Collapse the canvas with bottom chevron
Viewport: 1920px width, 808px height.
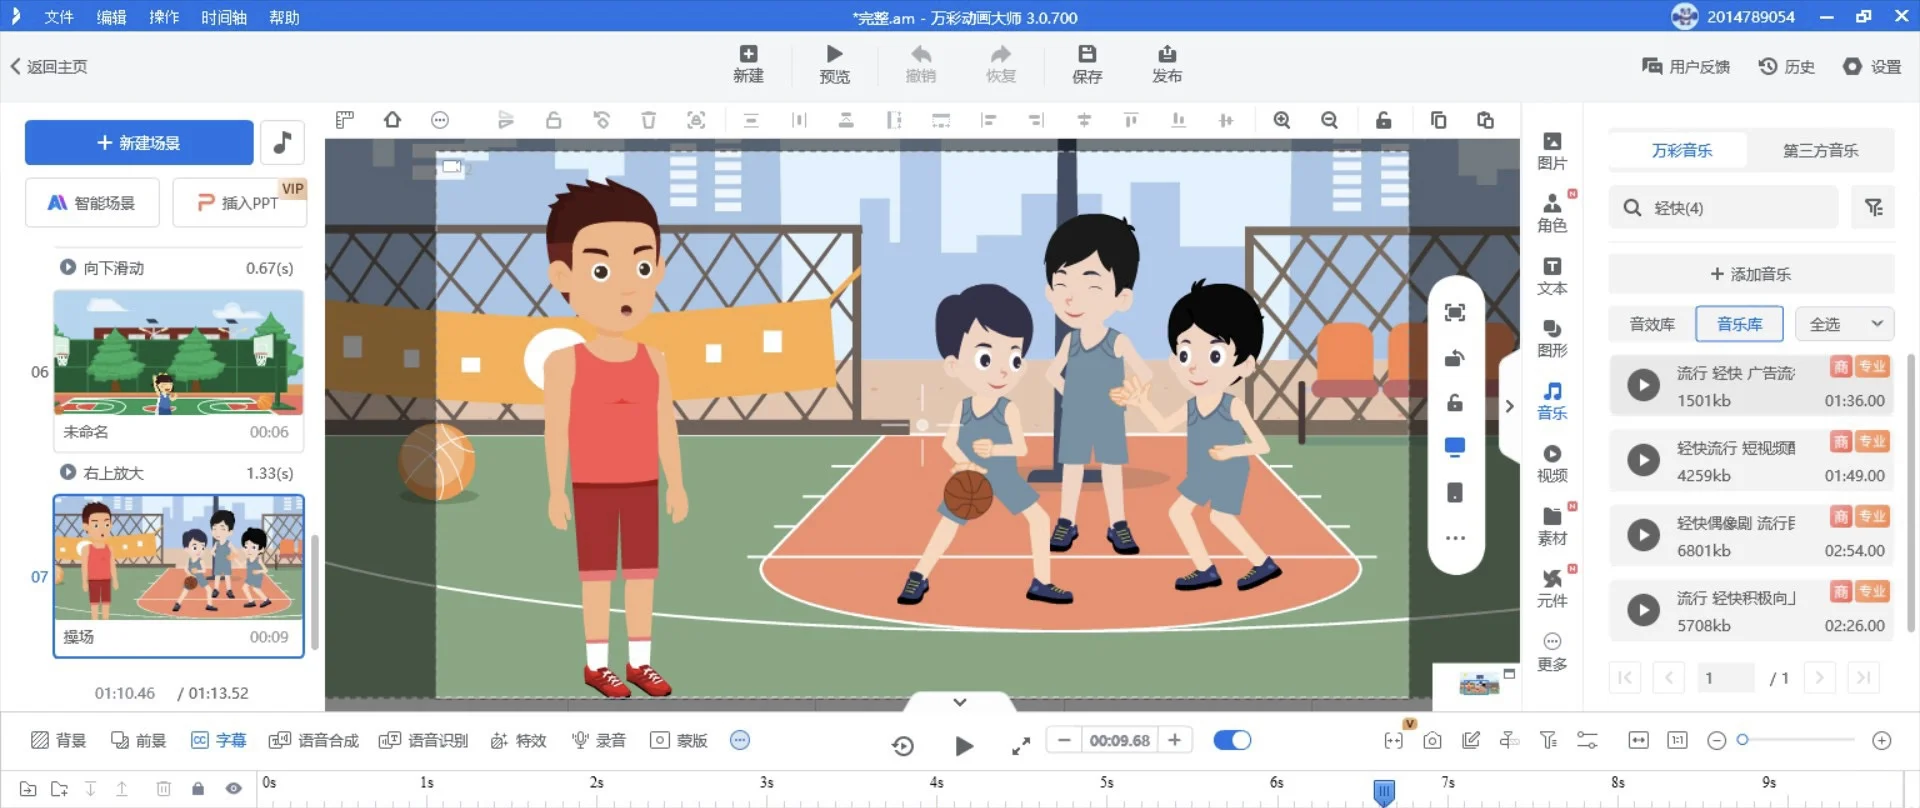coord(960,702)
